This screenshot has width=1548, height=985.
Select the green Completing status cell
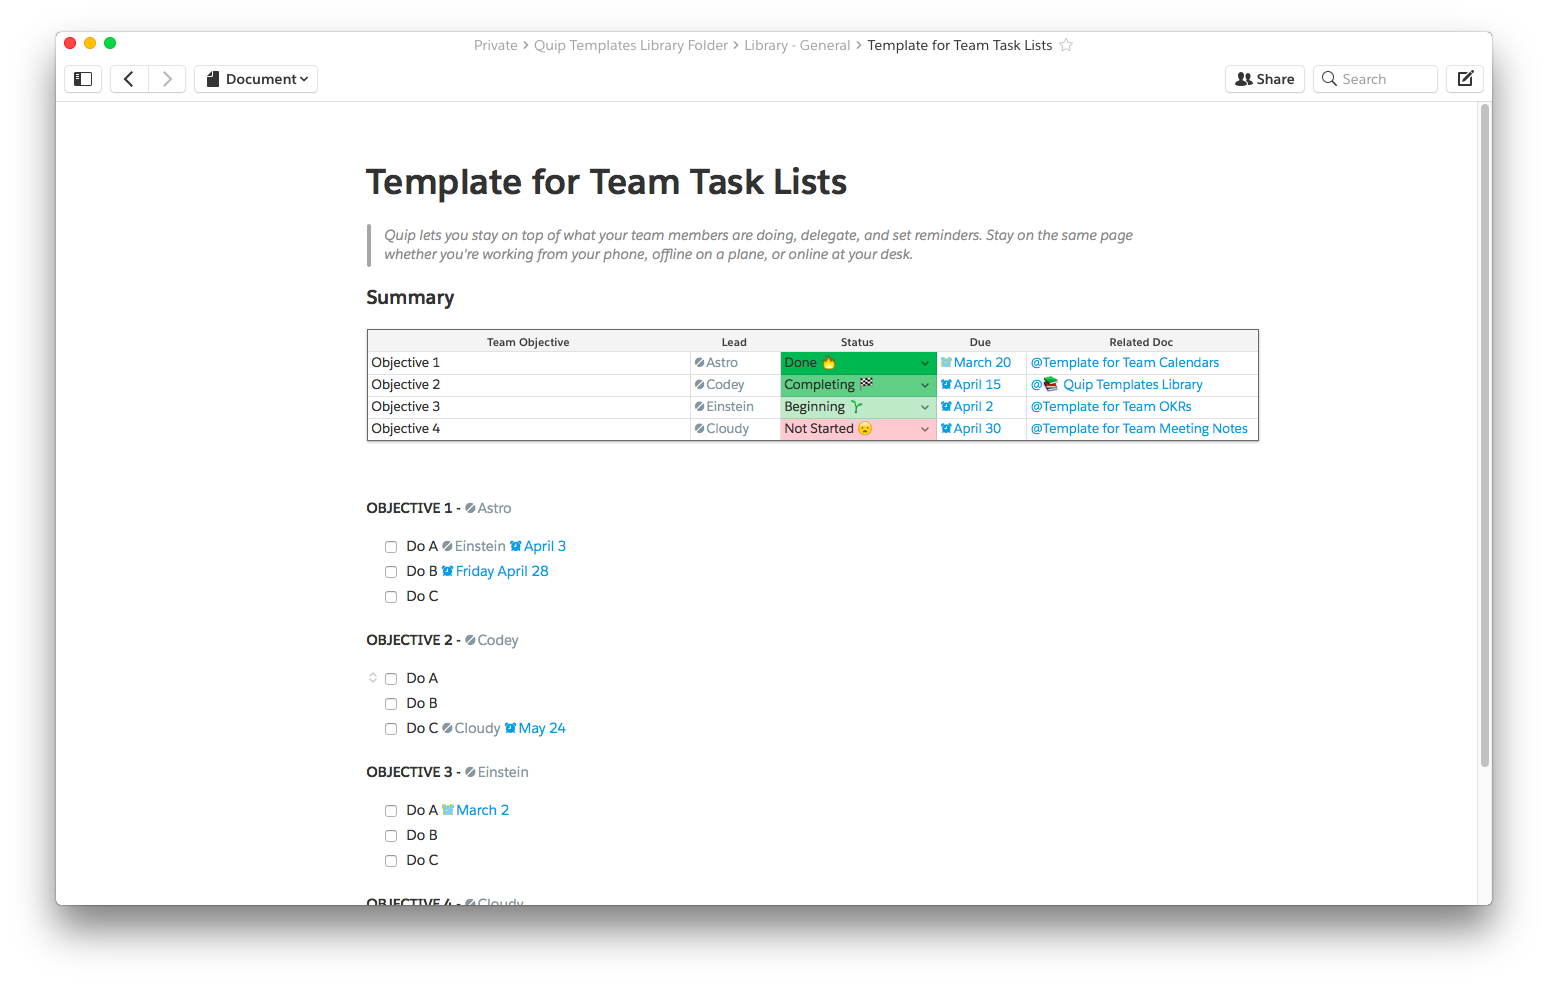coord(848,385)
